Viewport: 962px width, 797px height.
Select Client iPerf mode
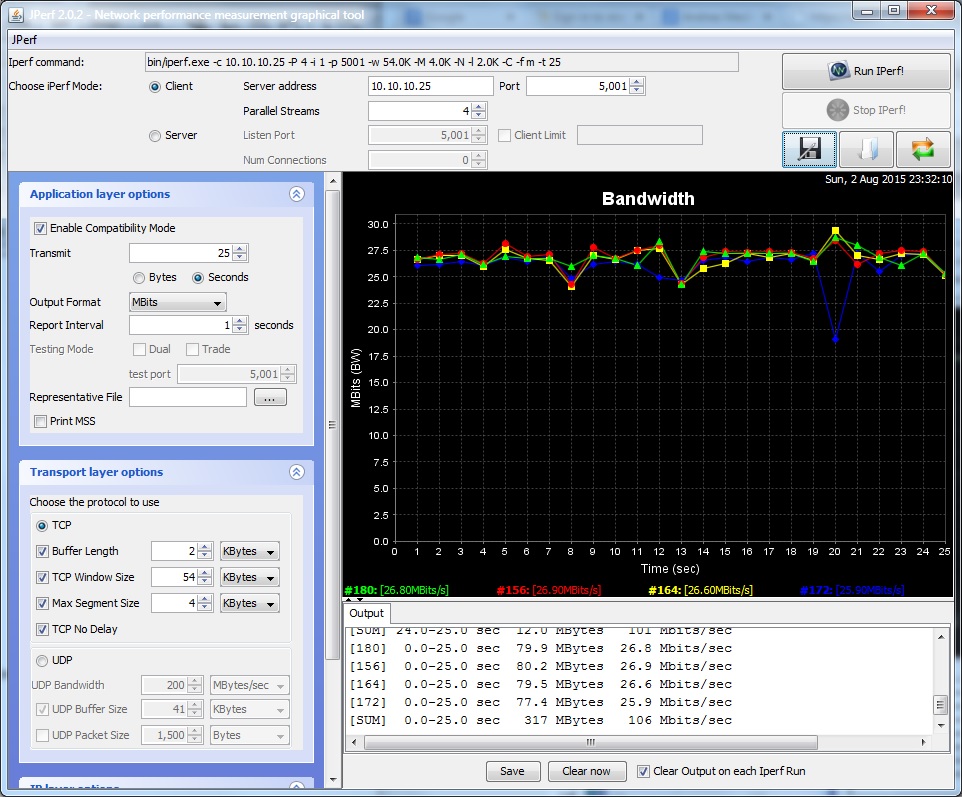155,87
